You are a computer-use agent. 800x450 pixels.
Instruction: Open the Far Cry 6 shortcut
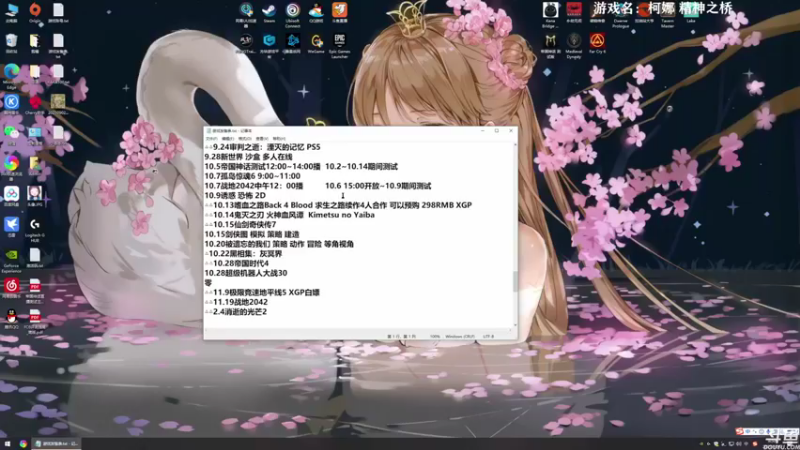[597, 43]
